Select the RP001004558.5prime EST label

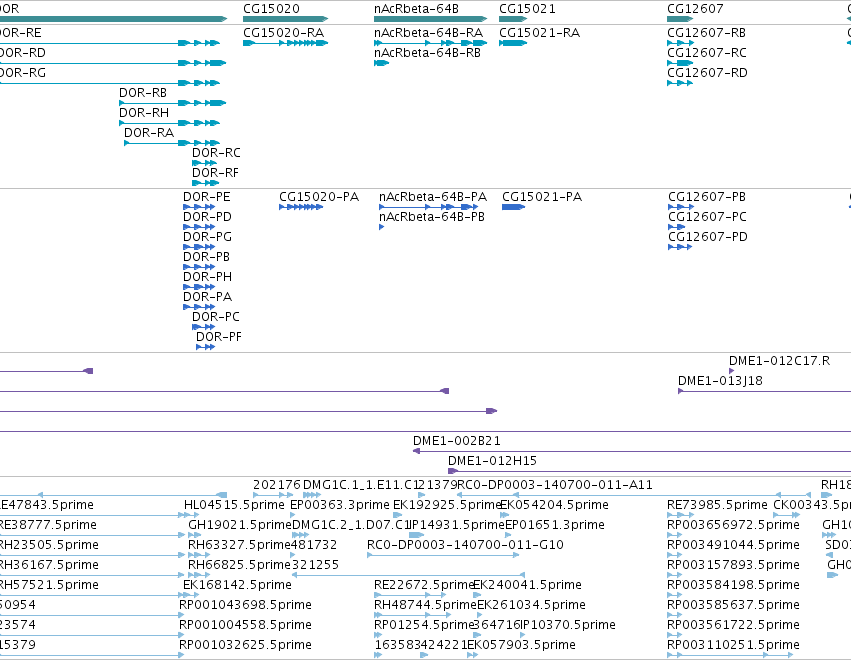point(245,625)
